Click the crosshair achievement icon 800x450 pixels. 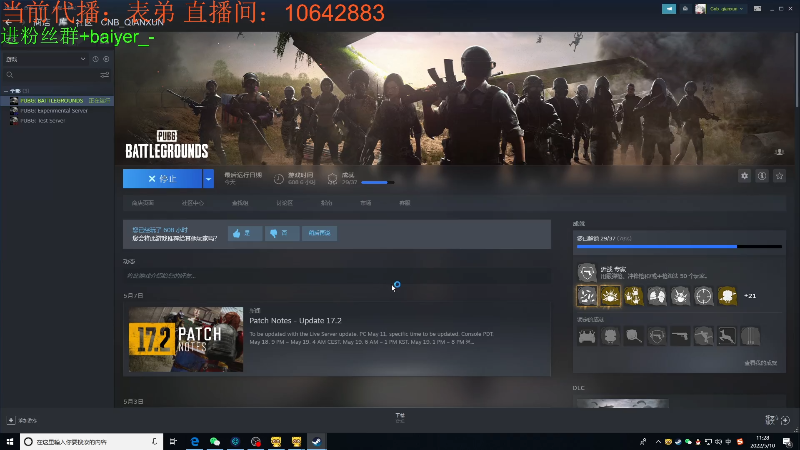704,296
